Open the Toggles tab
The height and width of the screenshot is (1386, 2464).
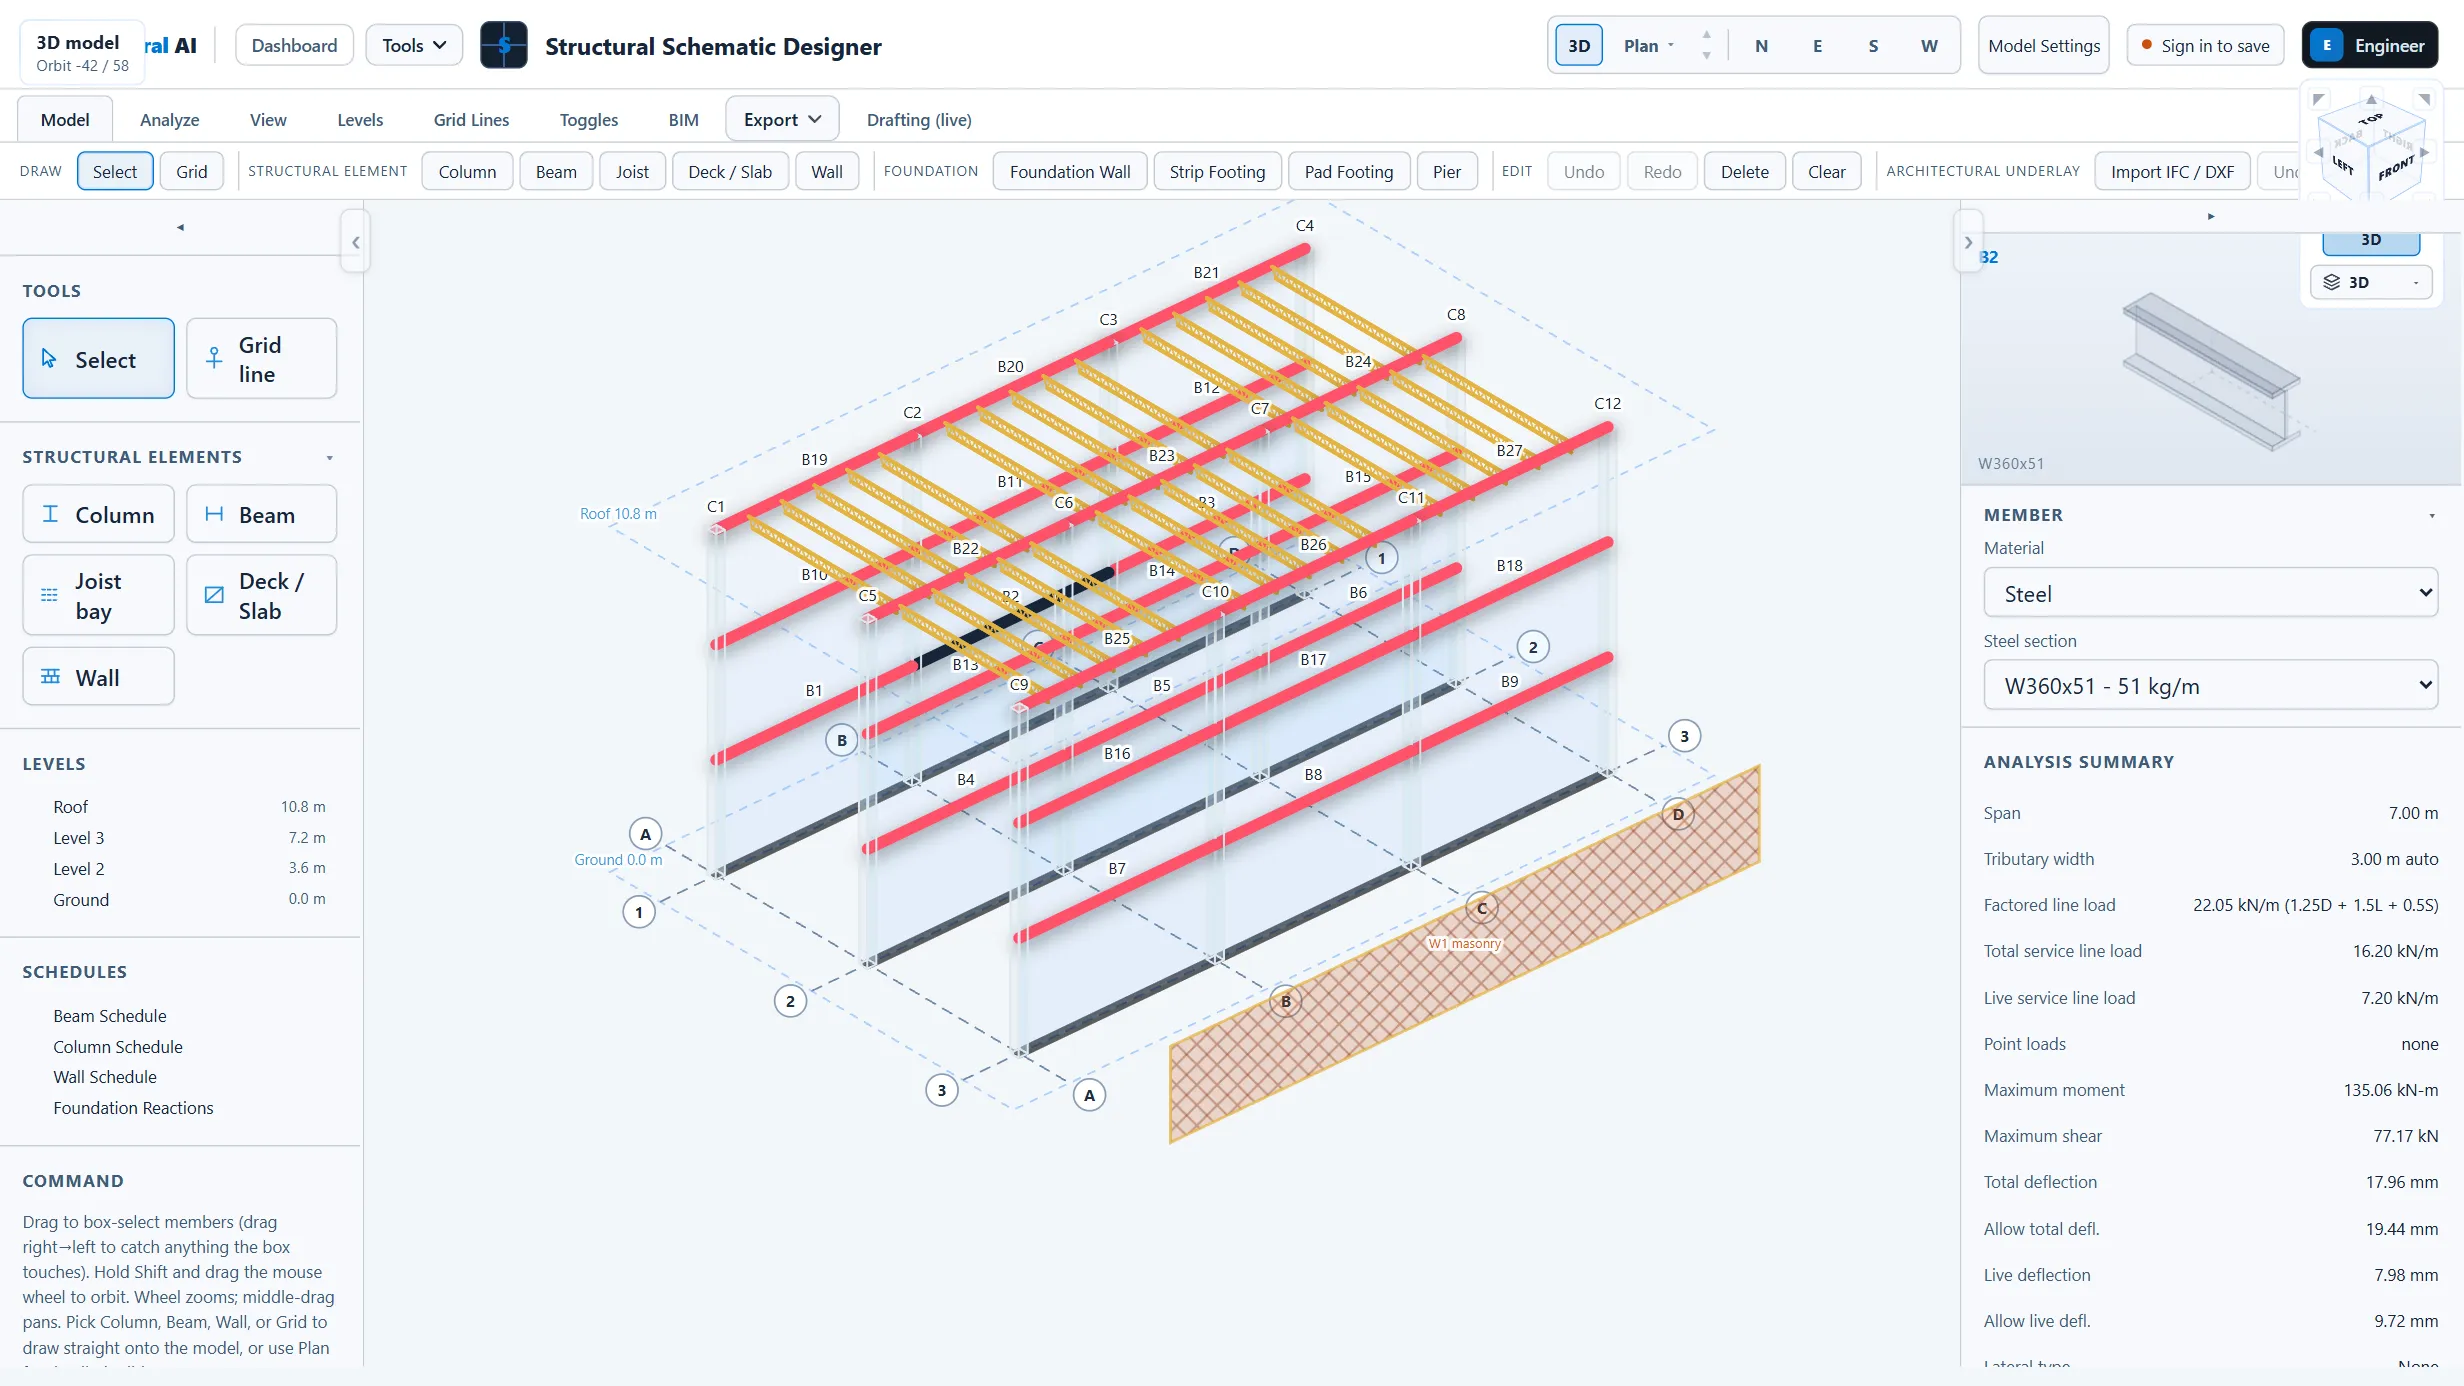pyautogui.click(x=588, y=119)
